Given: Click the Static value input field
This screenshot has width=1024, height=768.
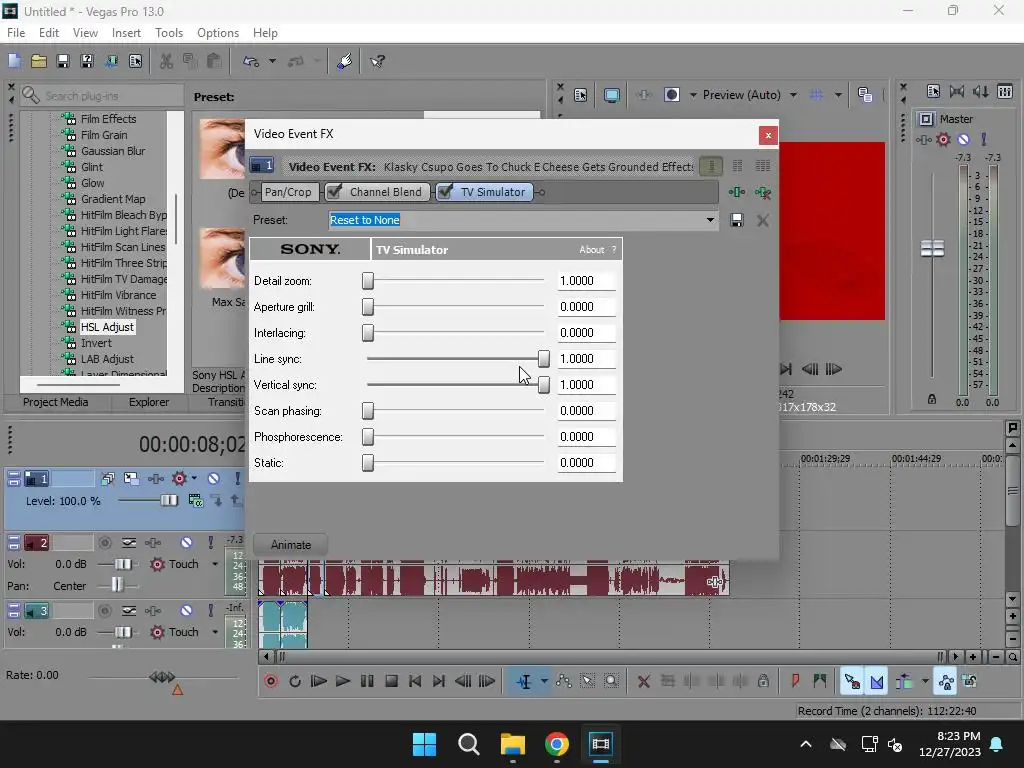Looking at the screenshot, I should click(x=586, y=463).
